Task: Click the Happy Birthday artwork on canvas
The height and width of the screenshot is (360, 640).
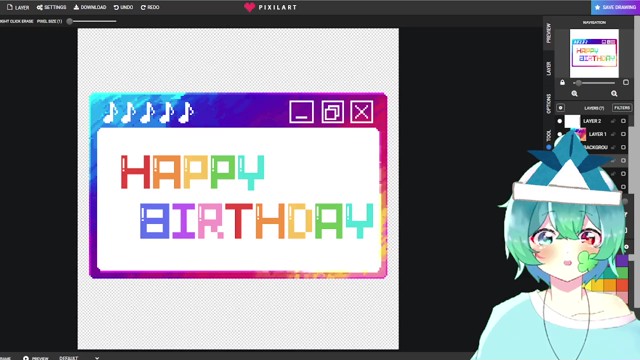Action: click(x=238, y=186)
